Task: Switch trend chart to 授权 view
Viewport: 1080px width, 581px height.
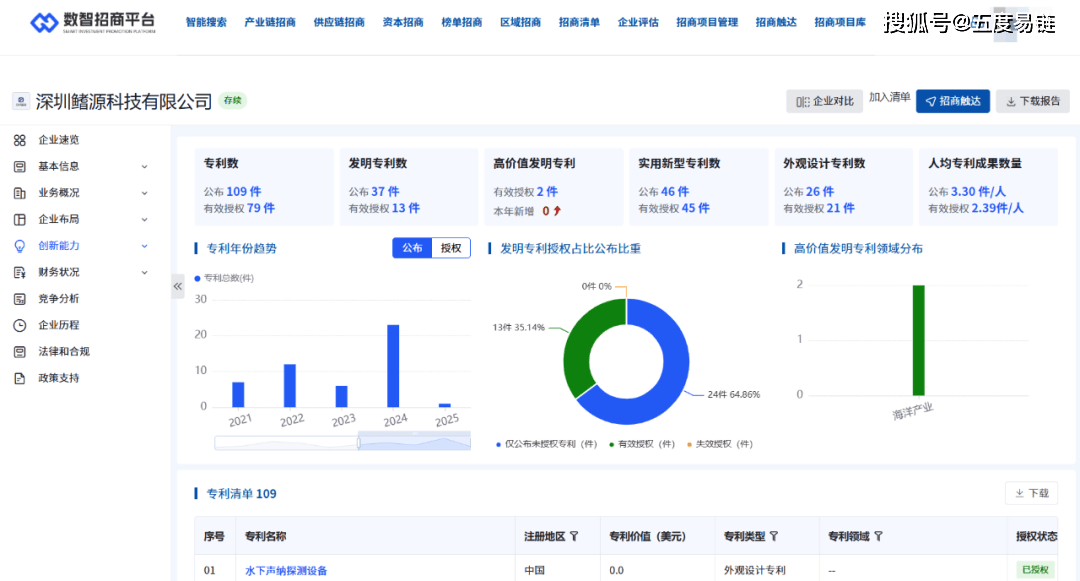Action: tap(451, 248)
